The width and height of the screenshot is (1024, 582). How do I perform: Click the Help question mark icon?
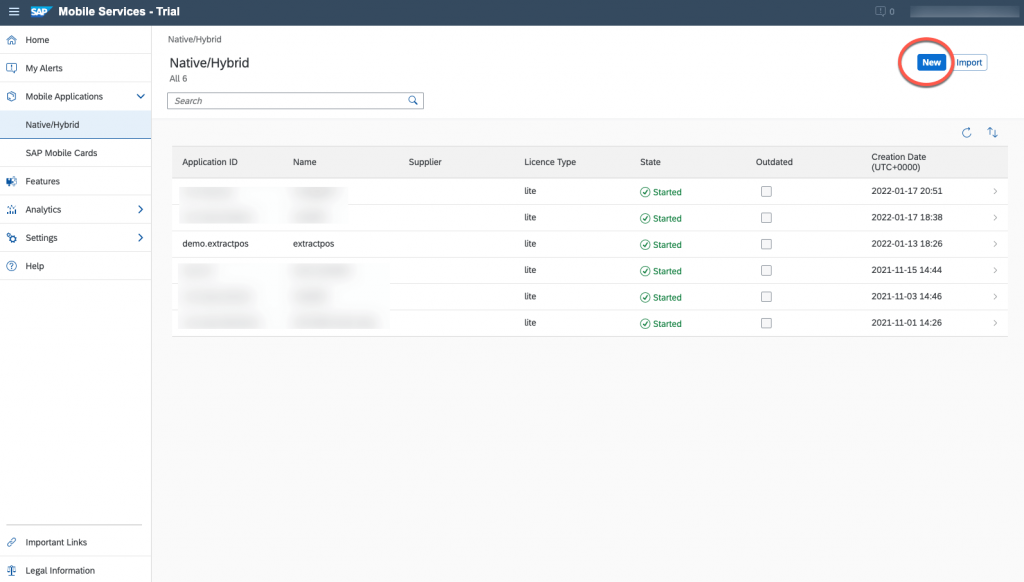(12, 266)
